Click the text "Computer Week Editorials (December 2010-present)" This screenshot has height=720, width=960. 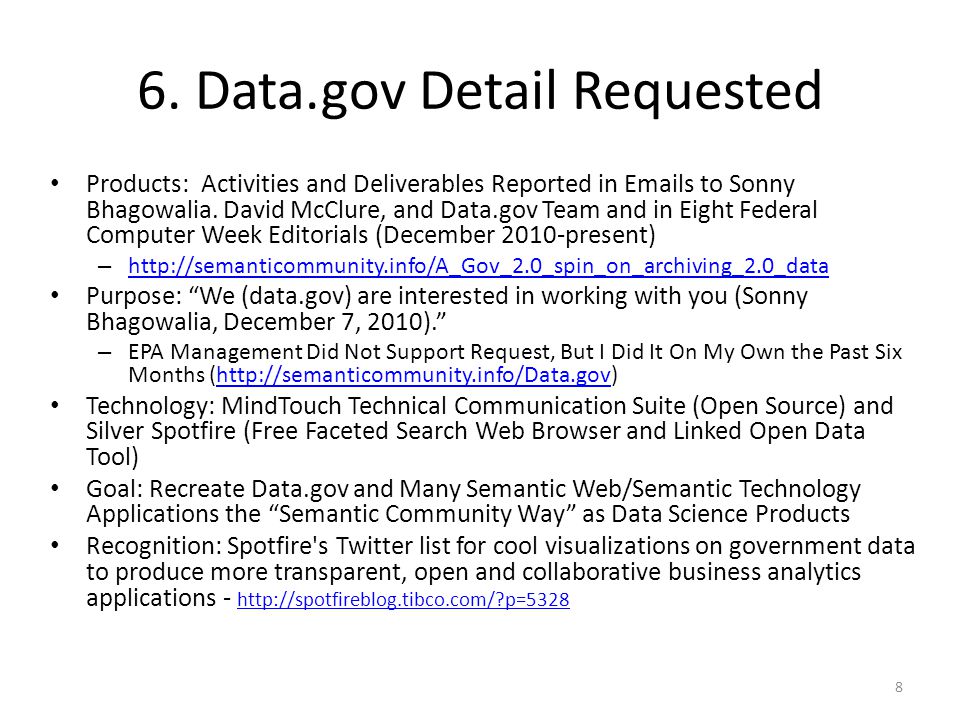click(370, 235)
